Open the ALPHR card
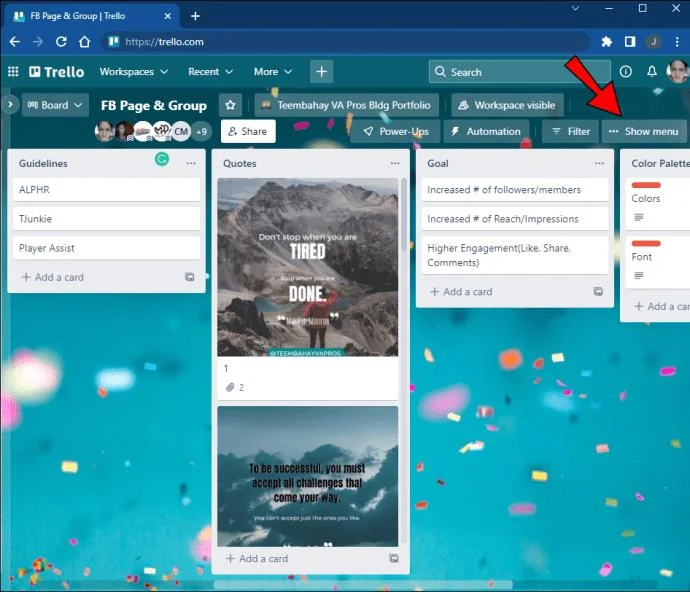This screenshot has height=592, width=690. (106, 190)
